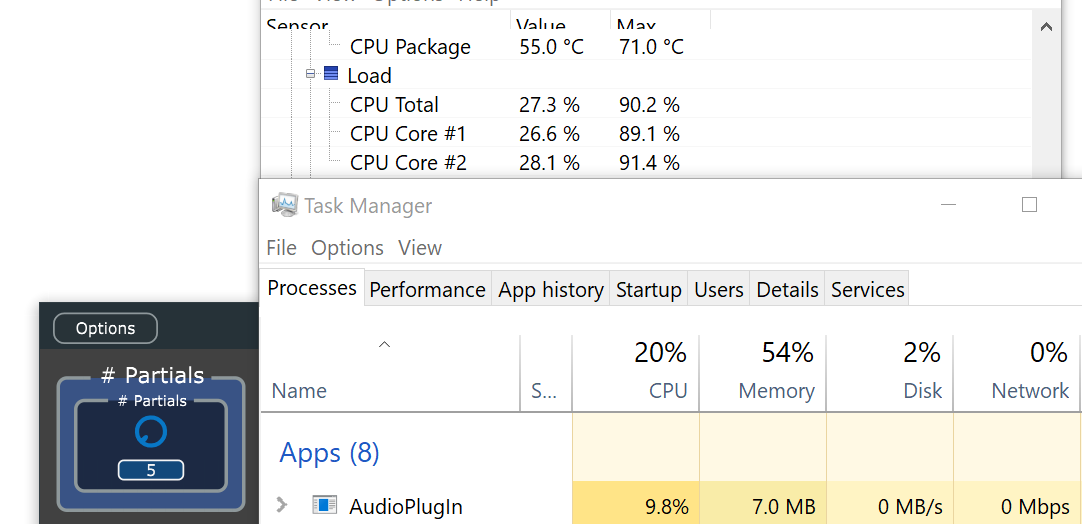Open the Options menu in Task Manager
Image resolution: width=1082 pixels, height=524 pixels.
click(x=347, y=248)
